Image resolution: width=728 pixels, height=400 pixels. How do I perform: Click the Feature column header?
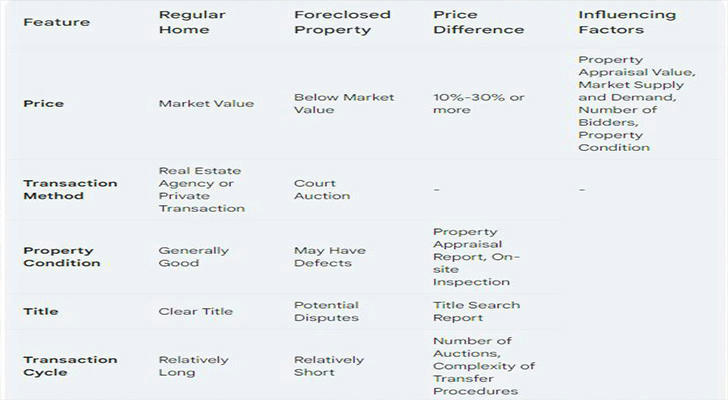tap(57, 22)
